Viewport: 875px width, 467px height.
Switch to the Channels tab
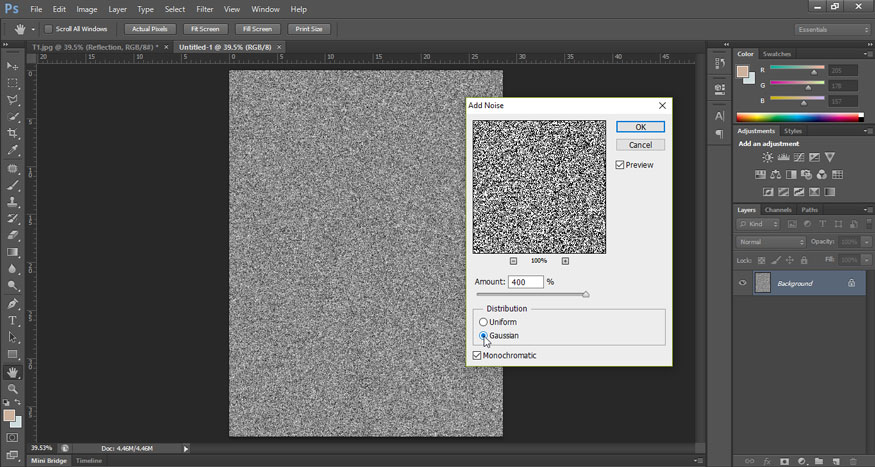pos(778,210)
